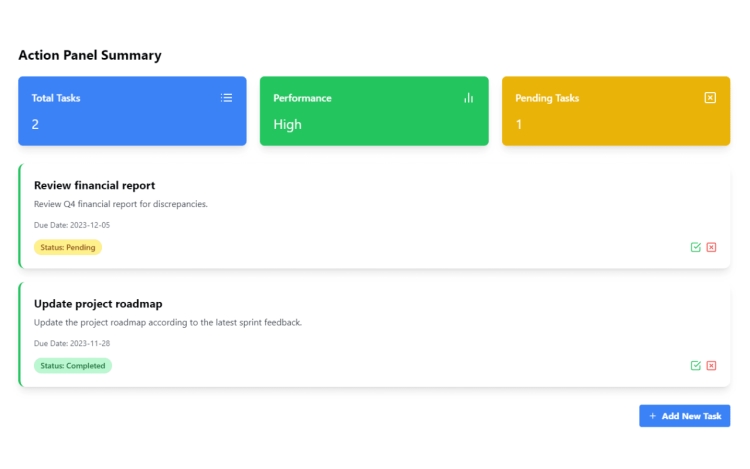Select the Update project roadmap title
The image size is (750, 469).
[98, 304]
